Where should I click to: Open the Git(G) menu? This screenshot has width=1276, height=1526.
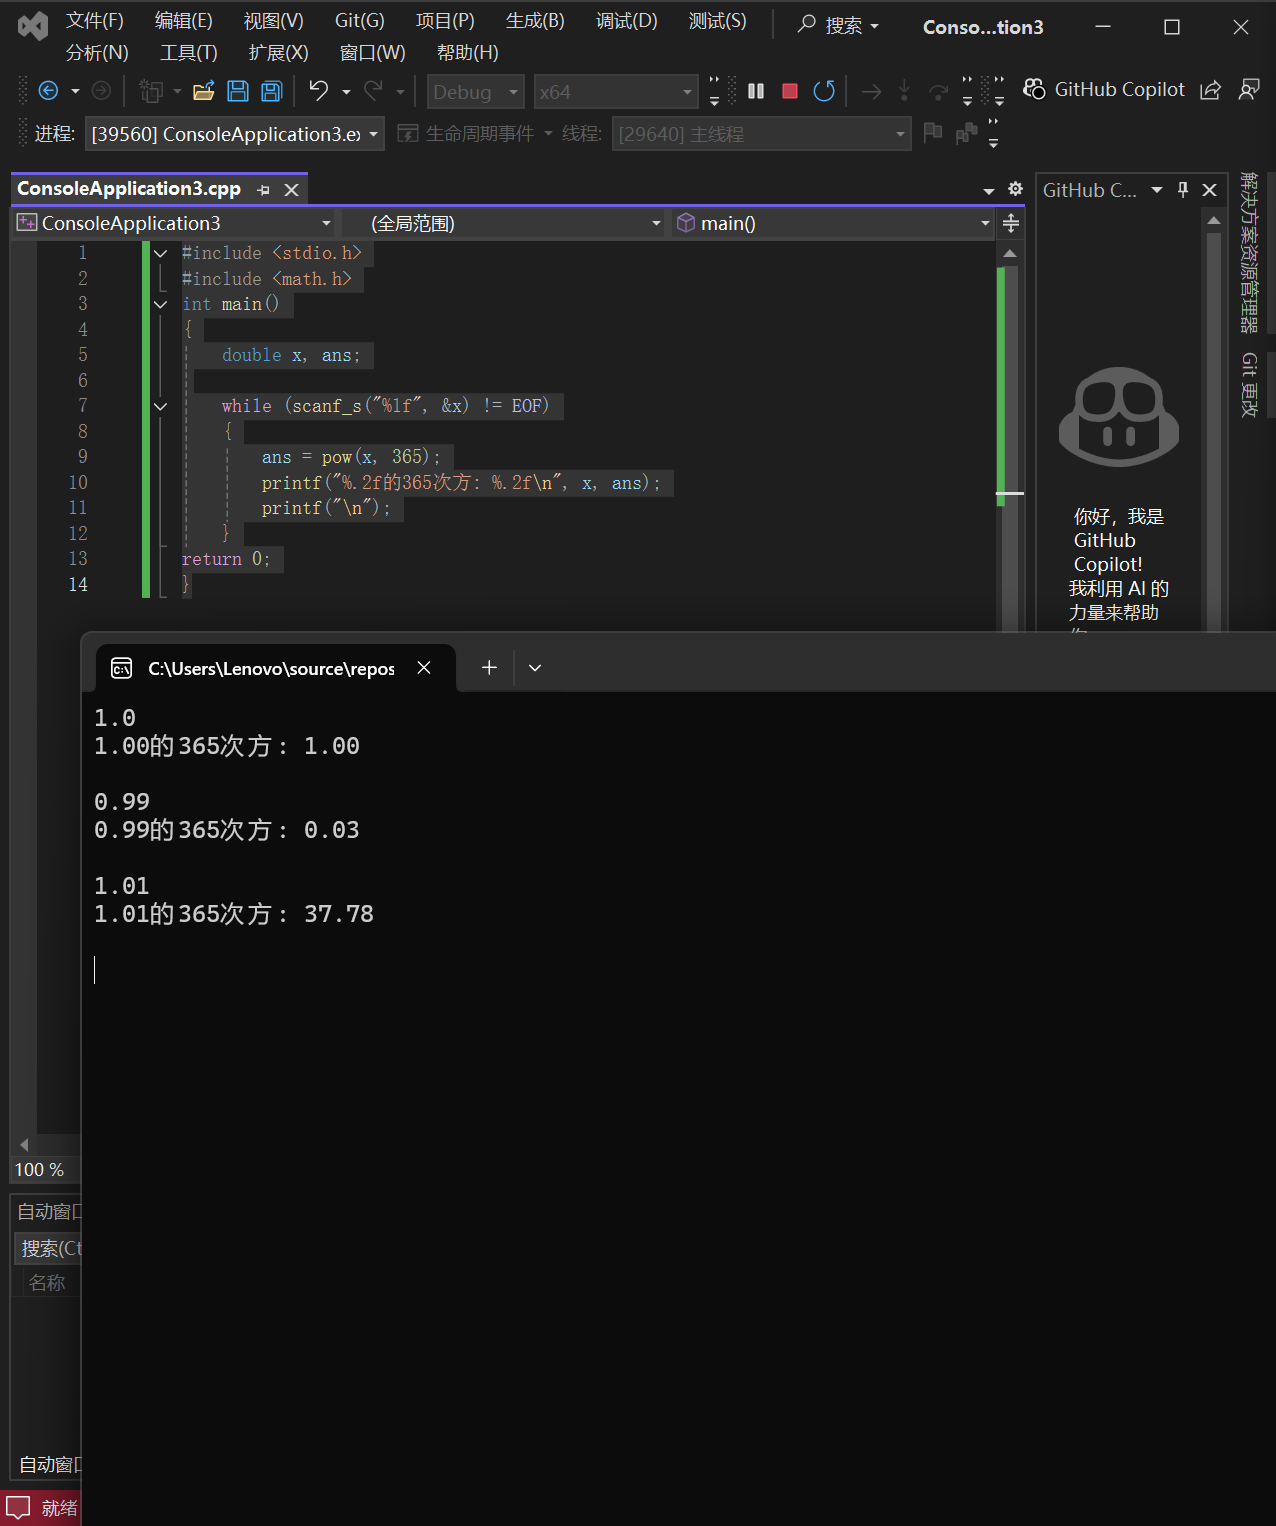click(359, 21)
